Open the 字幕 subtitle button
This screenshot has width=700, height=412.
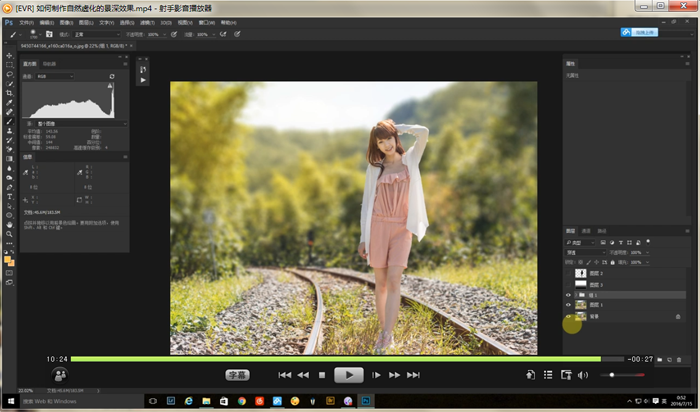236,374
